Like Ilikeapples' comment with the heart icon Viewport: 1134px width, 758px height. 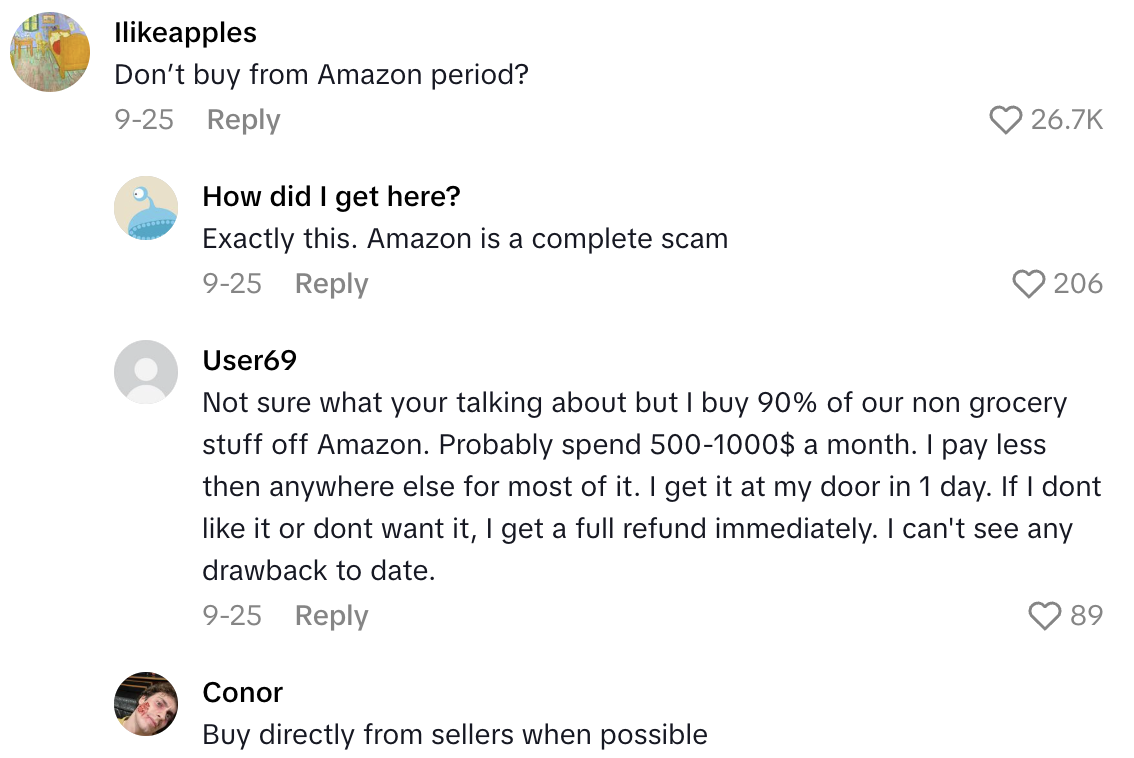[1007, 118]
